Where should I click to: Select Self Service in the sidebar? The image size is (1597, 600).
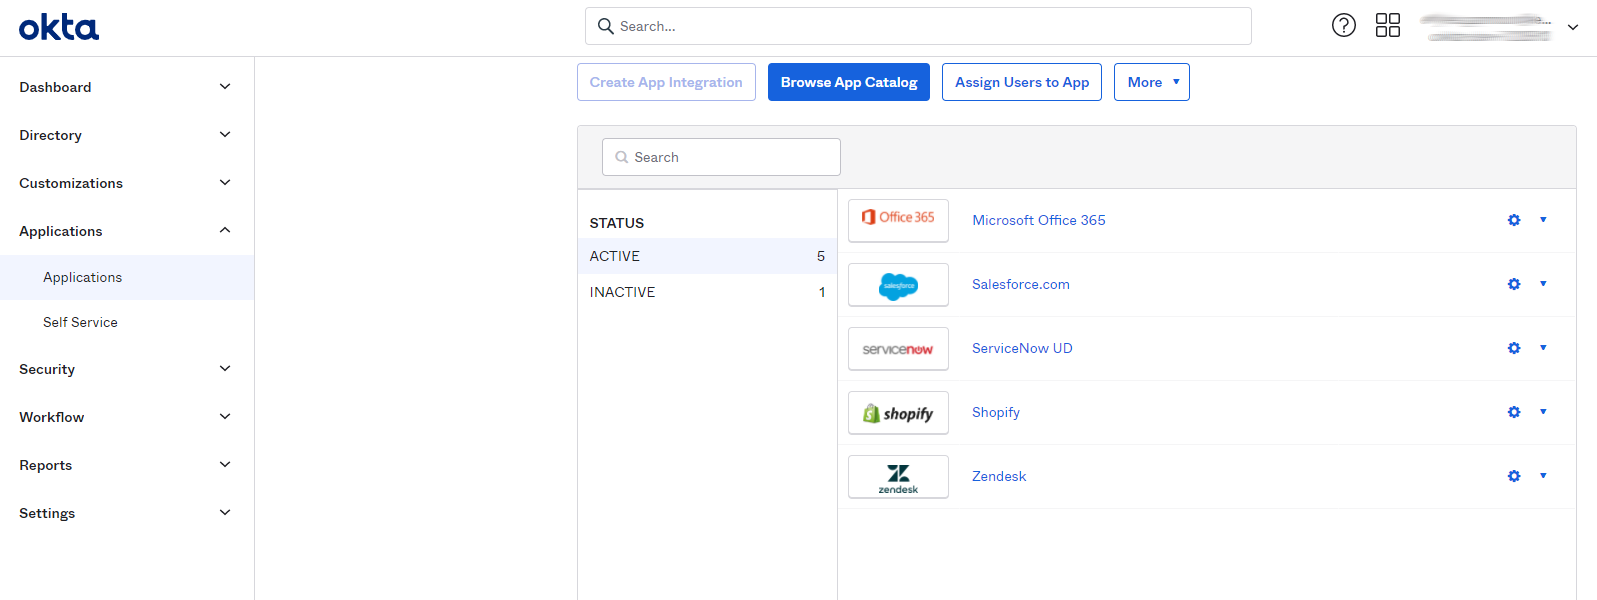click(80, 322)
